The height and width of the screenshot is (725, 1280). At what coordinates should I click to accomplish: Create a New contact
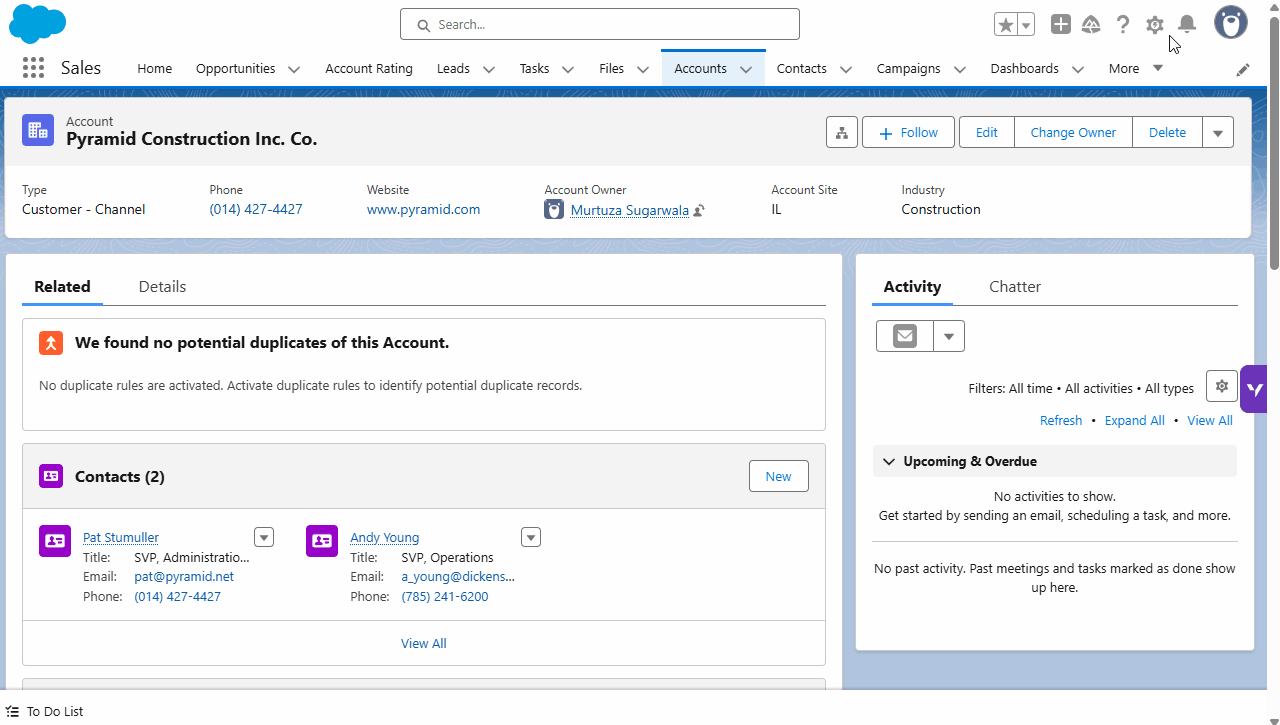(x=779, y=476)
